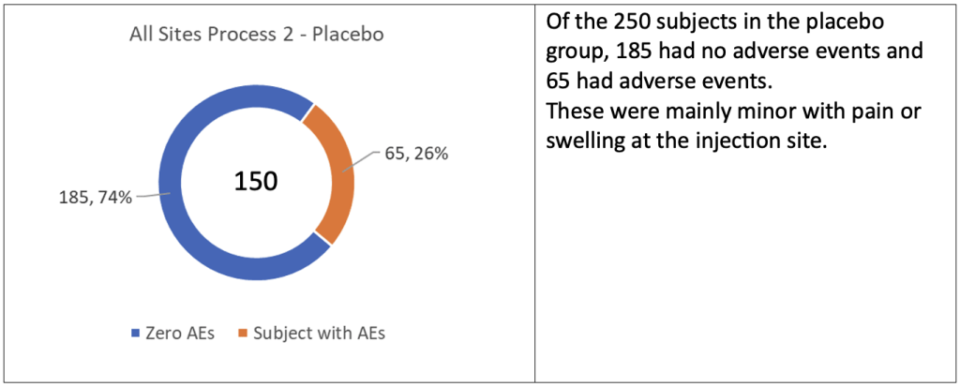Select the Subject with AEs legend text
960x387 pixels.
click(320, 334)
